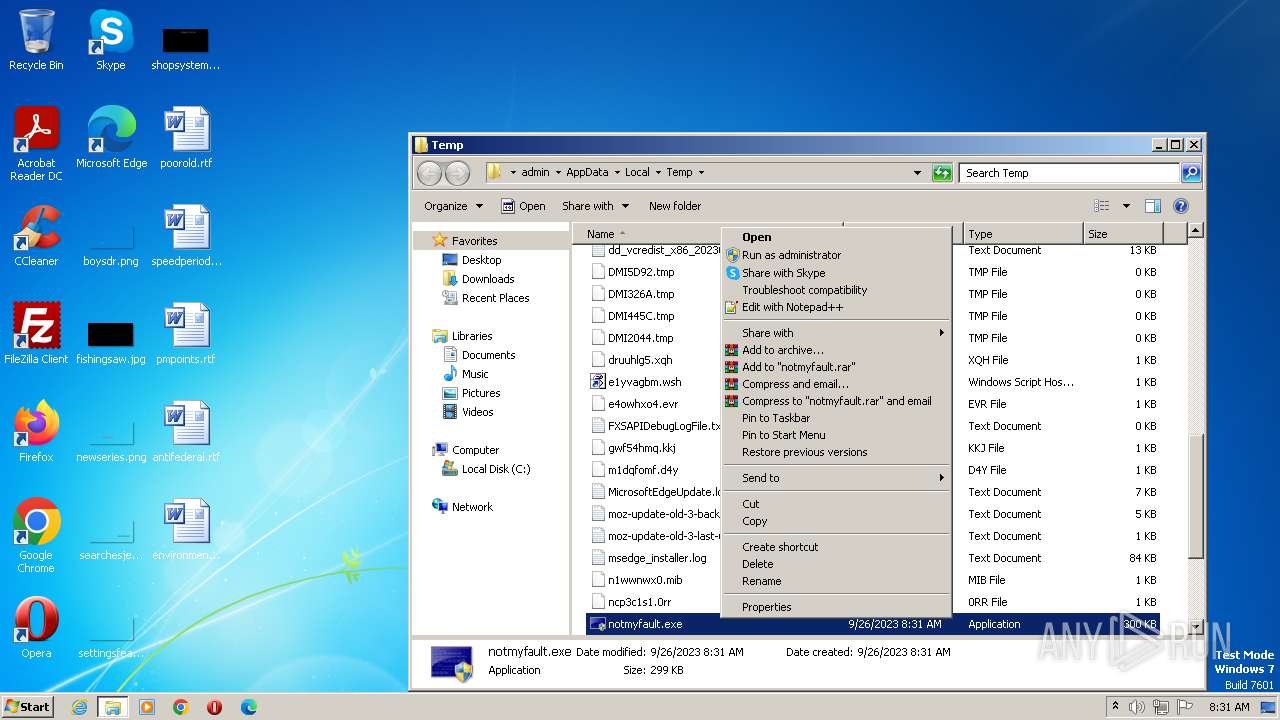Click the Open toolbar button

pos(523,206)
